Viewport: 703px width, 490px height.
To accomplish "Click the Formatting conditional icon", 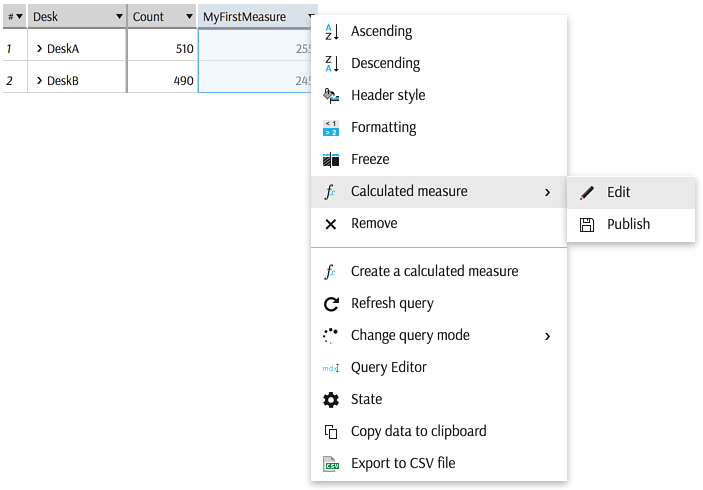I will coord(331,128).
